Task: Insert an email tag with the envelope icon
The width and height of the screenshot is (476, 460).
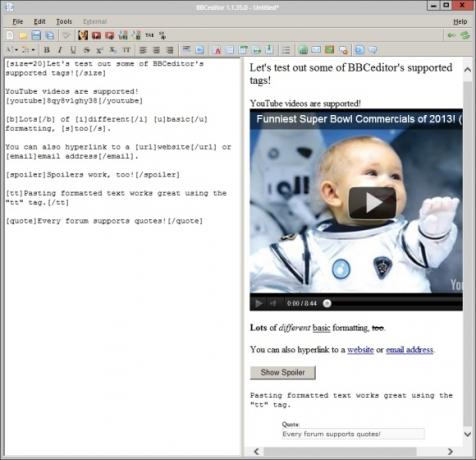Action: (x=316, y=50)
